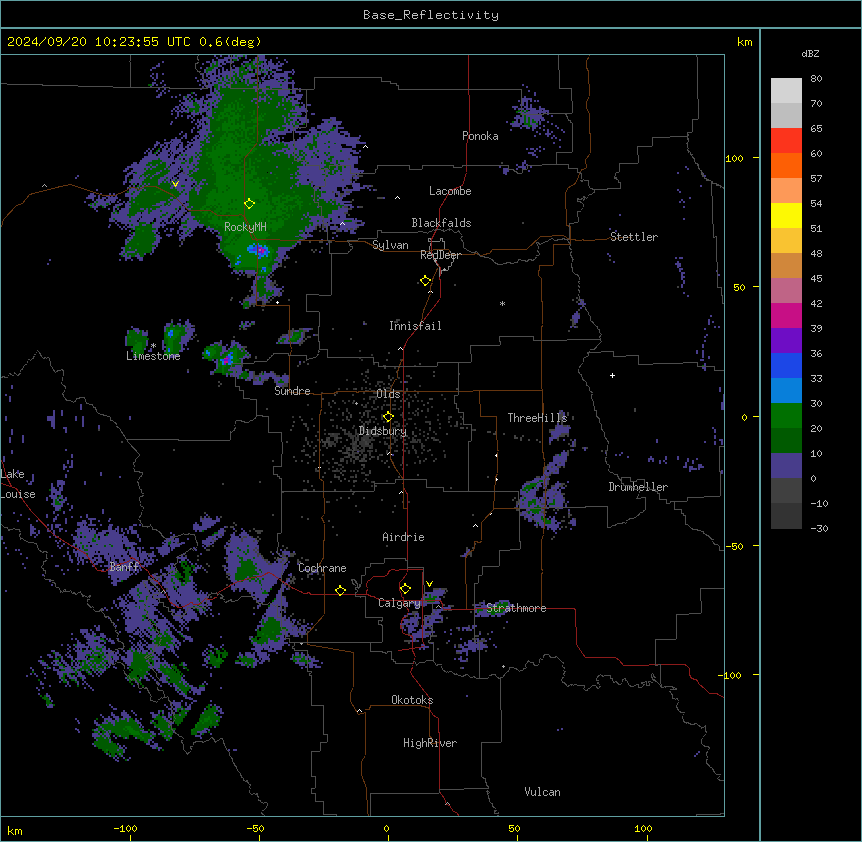This screenshot has width=862, height=842.
Task: Click the white asterisk marker east of Innisfail
Action: pos(502,303)
